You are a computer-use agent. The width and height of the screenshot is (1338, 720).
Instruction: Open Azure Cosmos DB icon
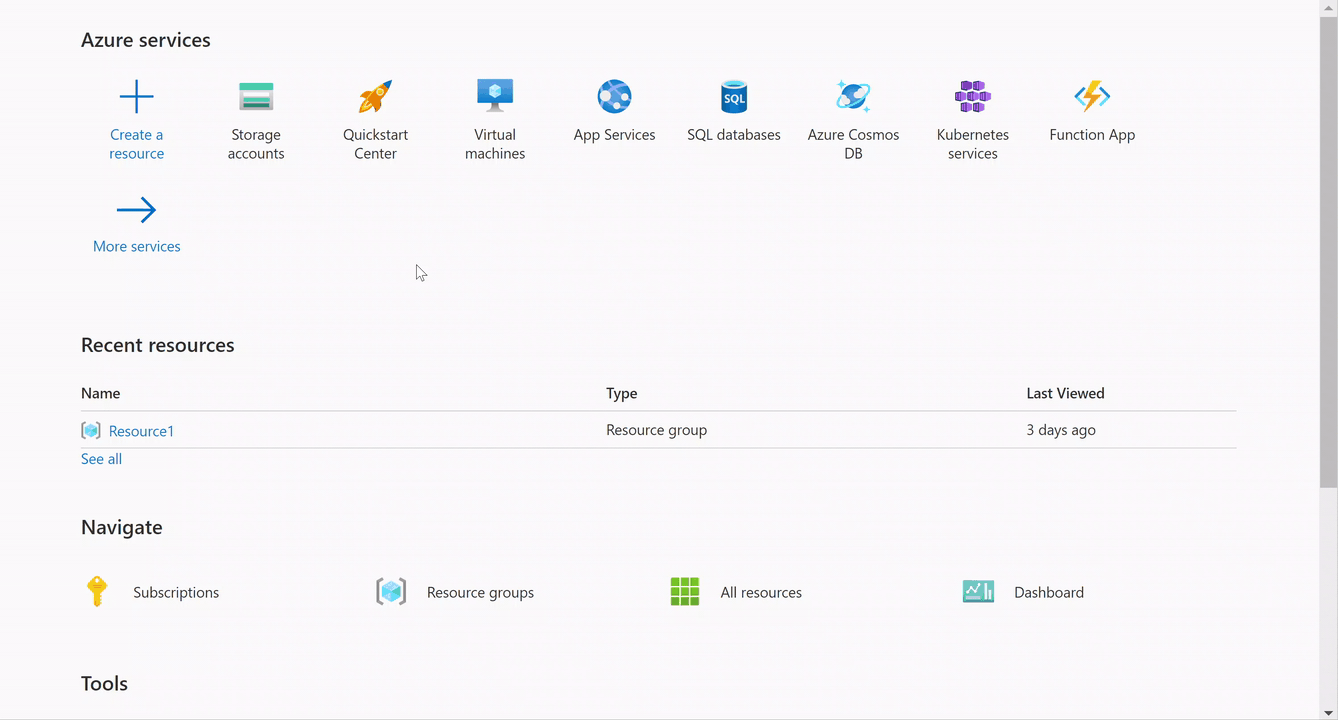[853, 97]
